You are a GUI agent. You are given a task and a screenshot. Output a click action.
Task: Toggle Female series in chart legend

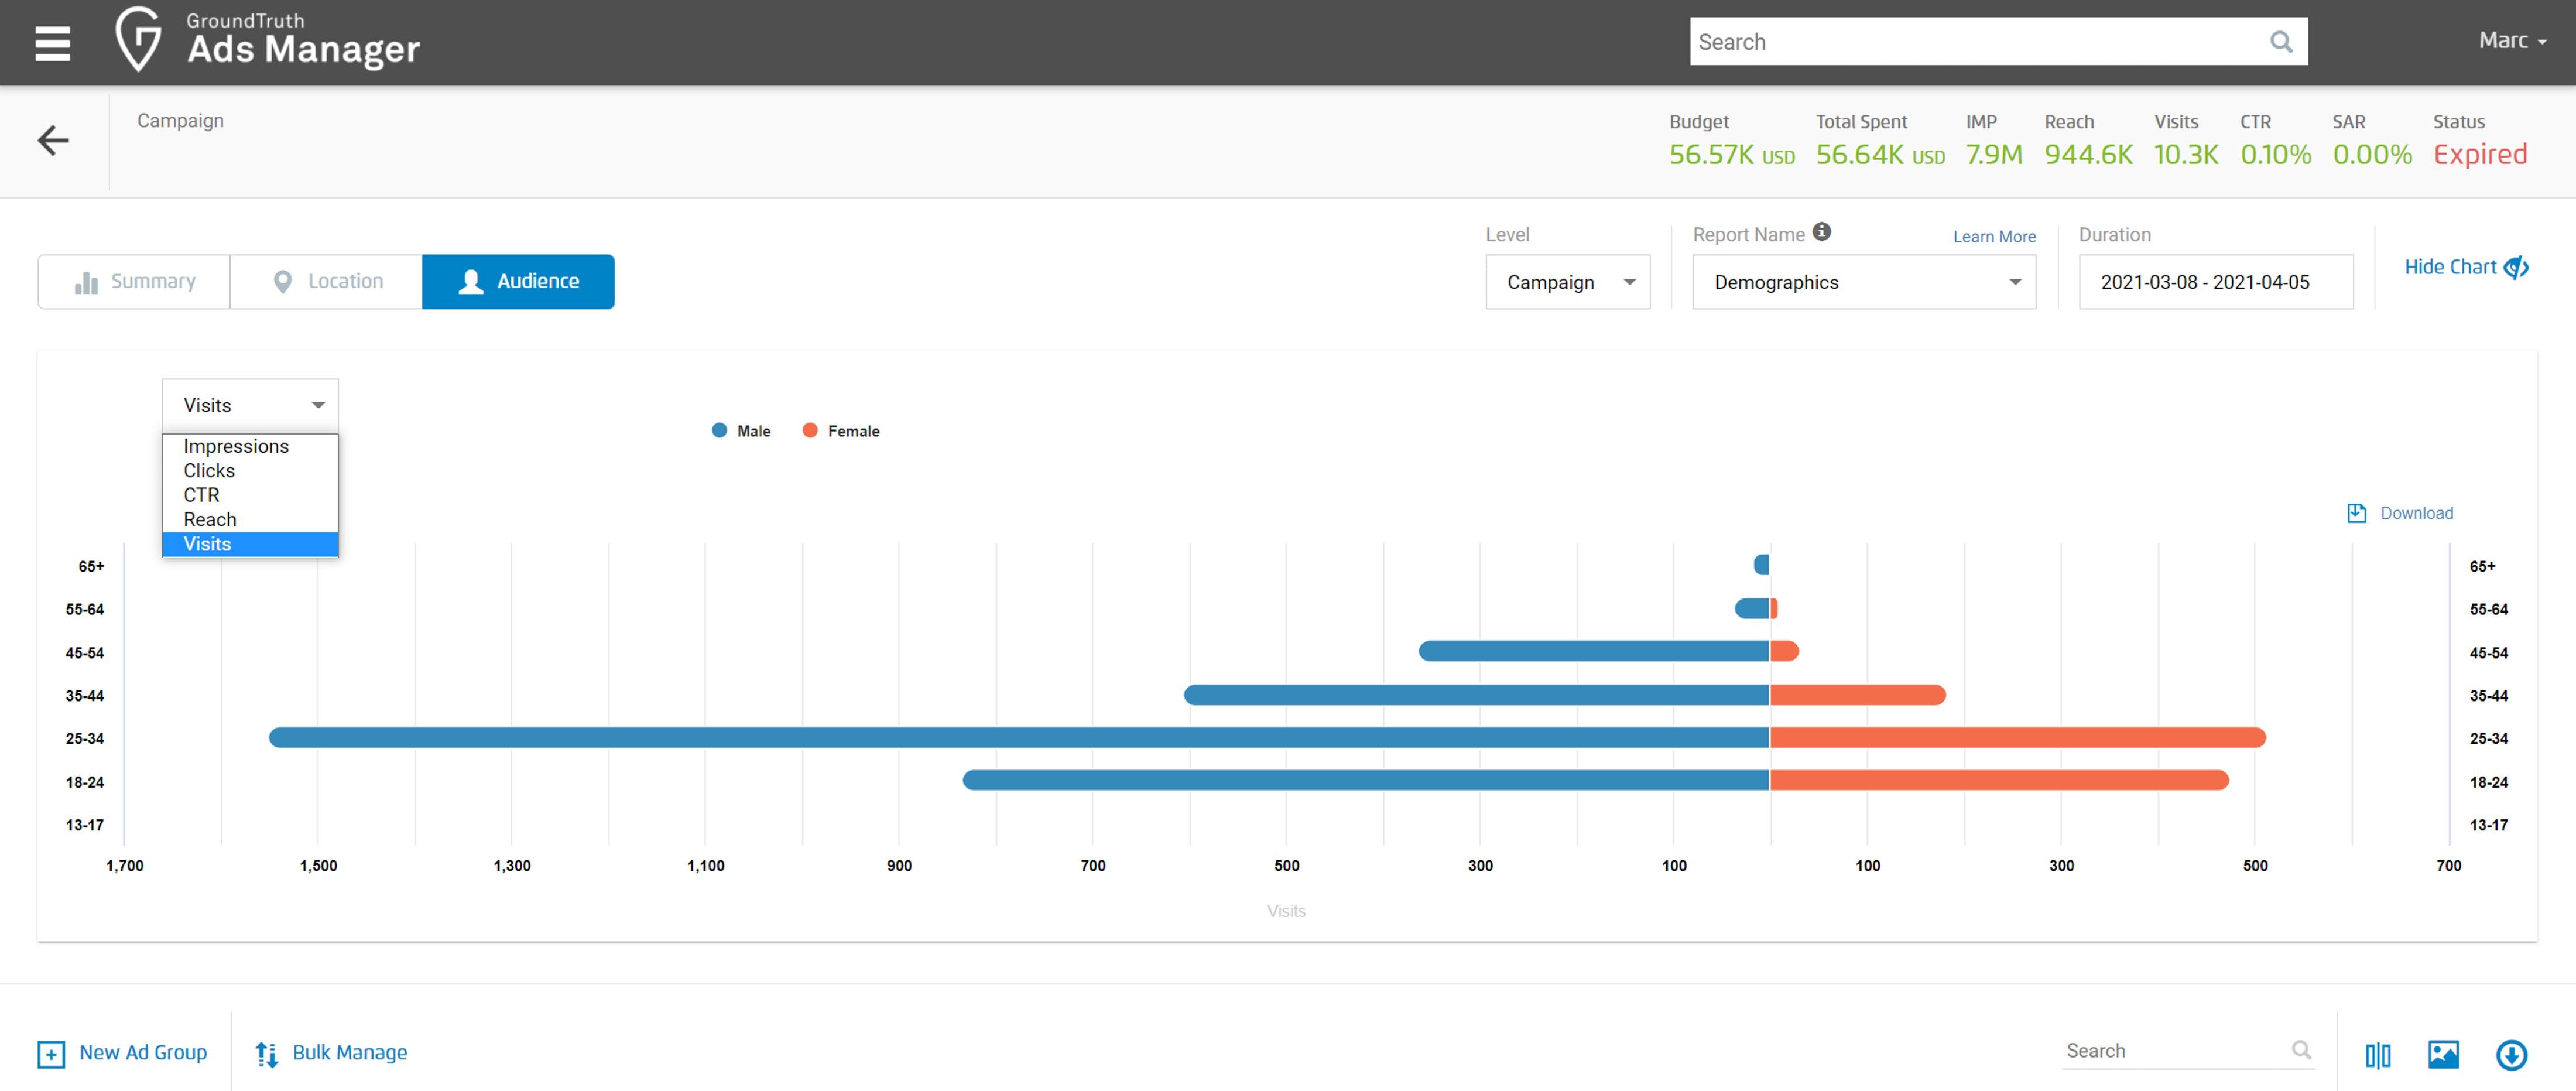tap(841, 431)
